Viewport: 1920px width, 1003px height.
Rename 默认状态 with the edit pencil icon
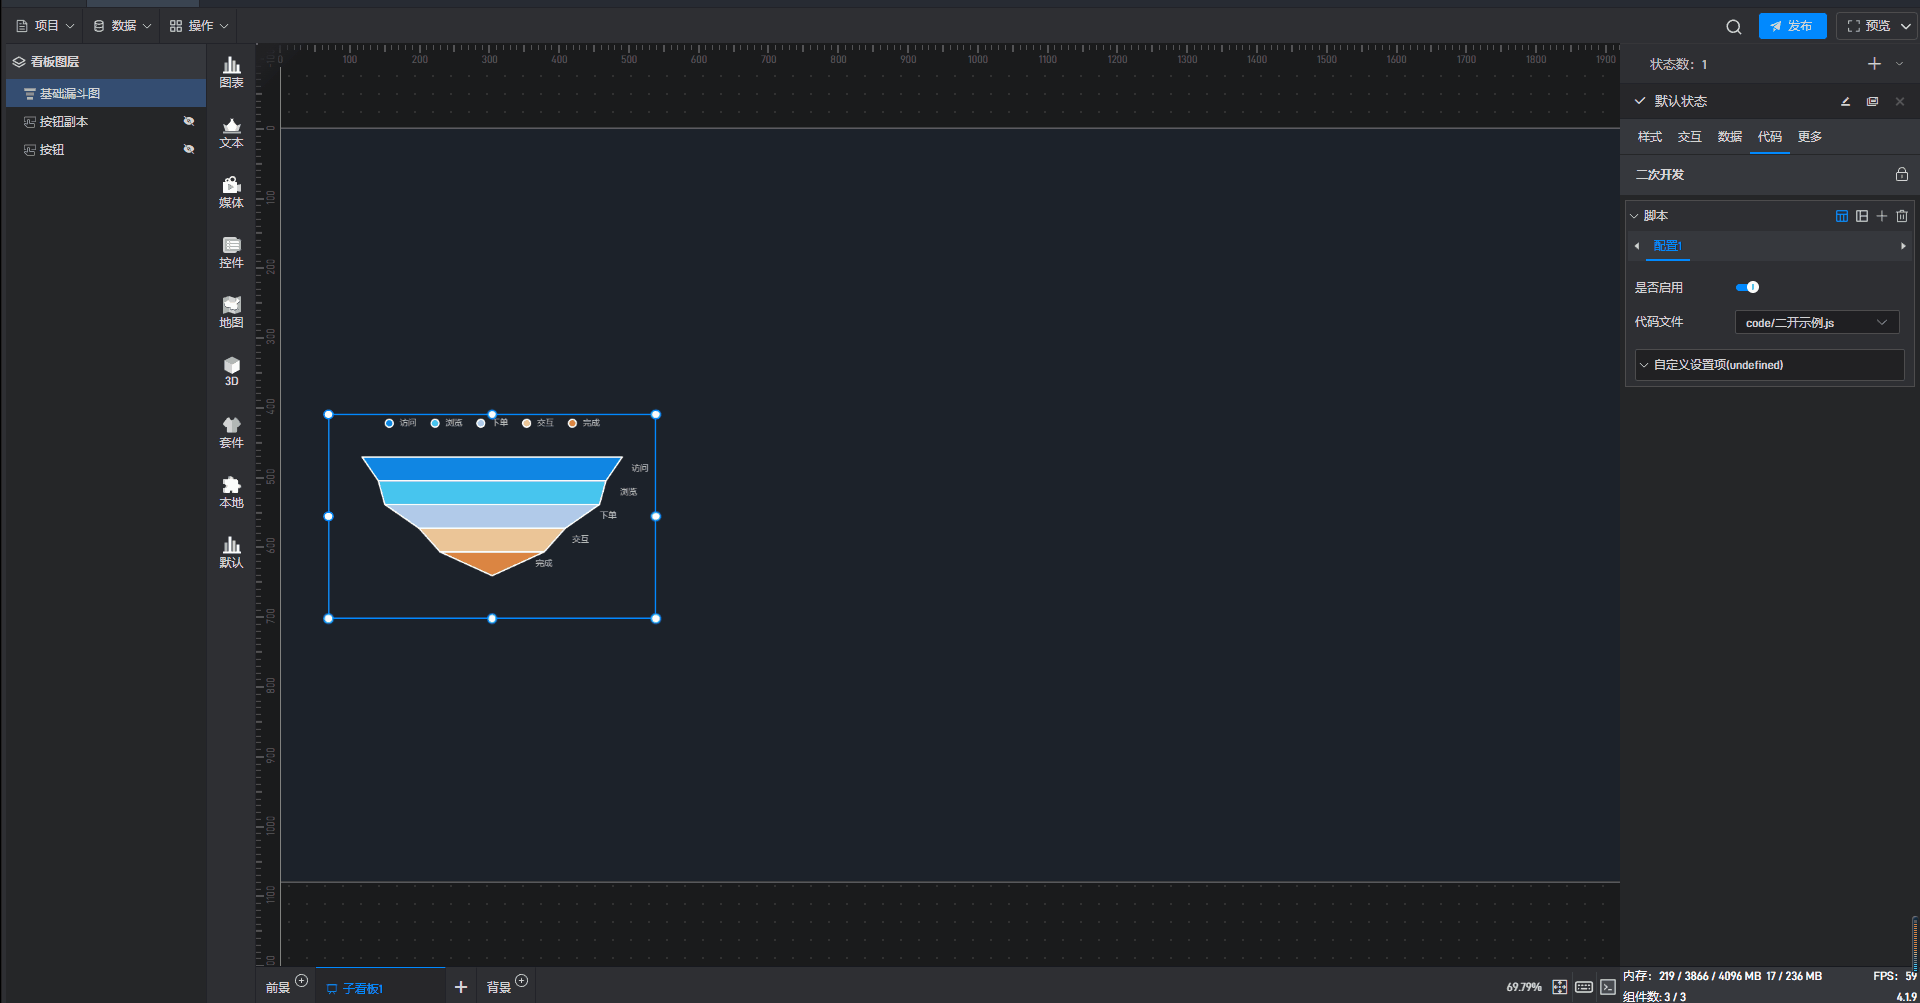pos(1845,101)
